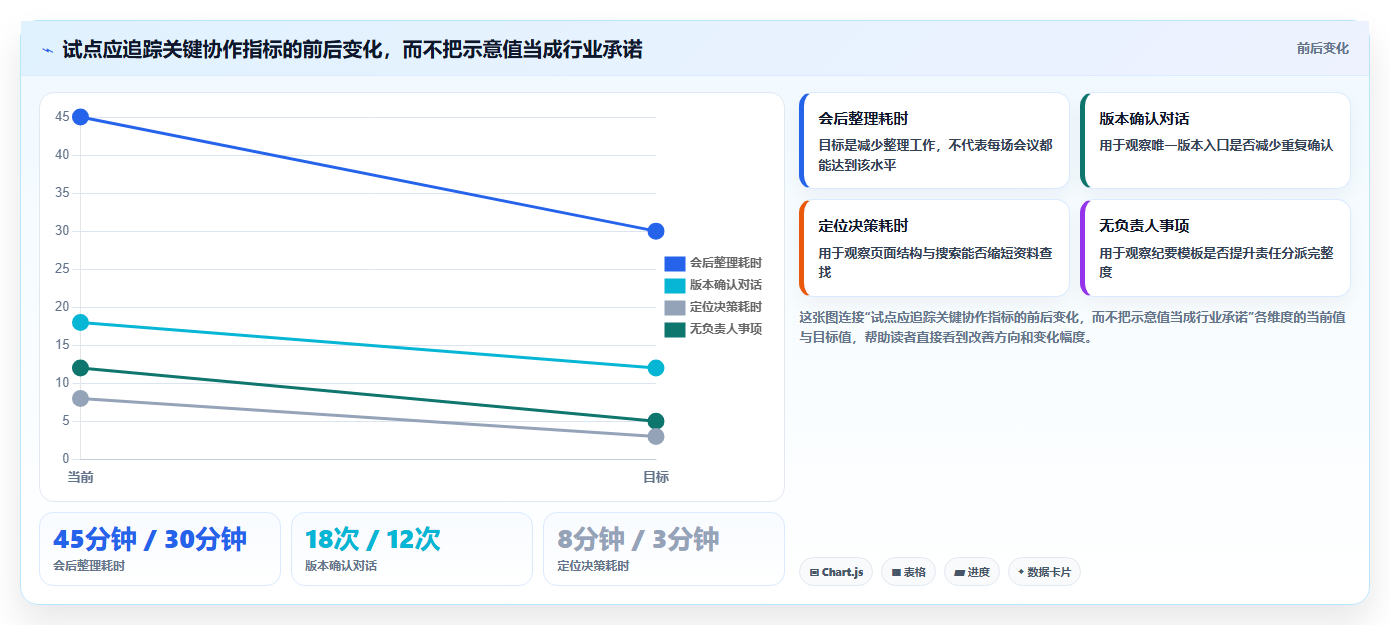
Task: Select the 表格 tag chip
Action: point(908,572)
